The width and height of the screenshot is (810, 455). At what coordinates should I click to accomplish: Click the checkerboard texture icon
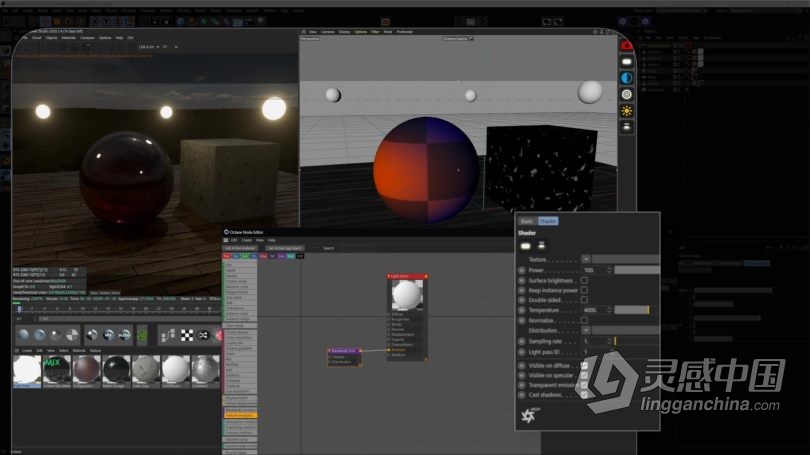pyautogui.click(x=187, y=336)
